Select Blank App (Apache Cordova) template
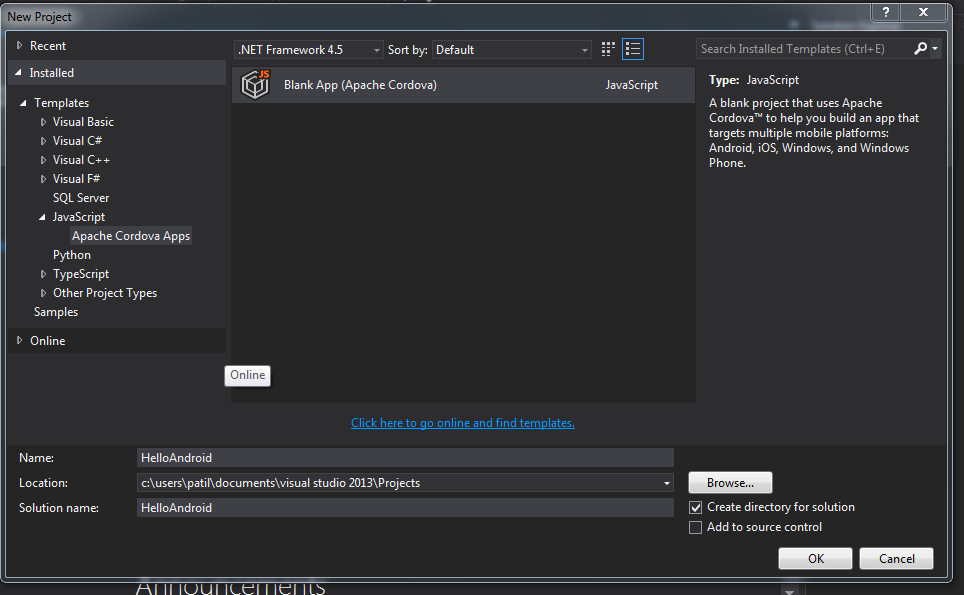Image resolution: width=964 pixels, height=595 pixels. [x=464, y=85]
